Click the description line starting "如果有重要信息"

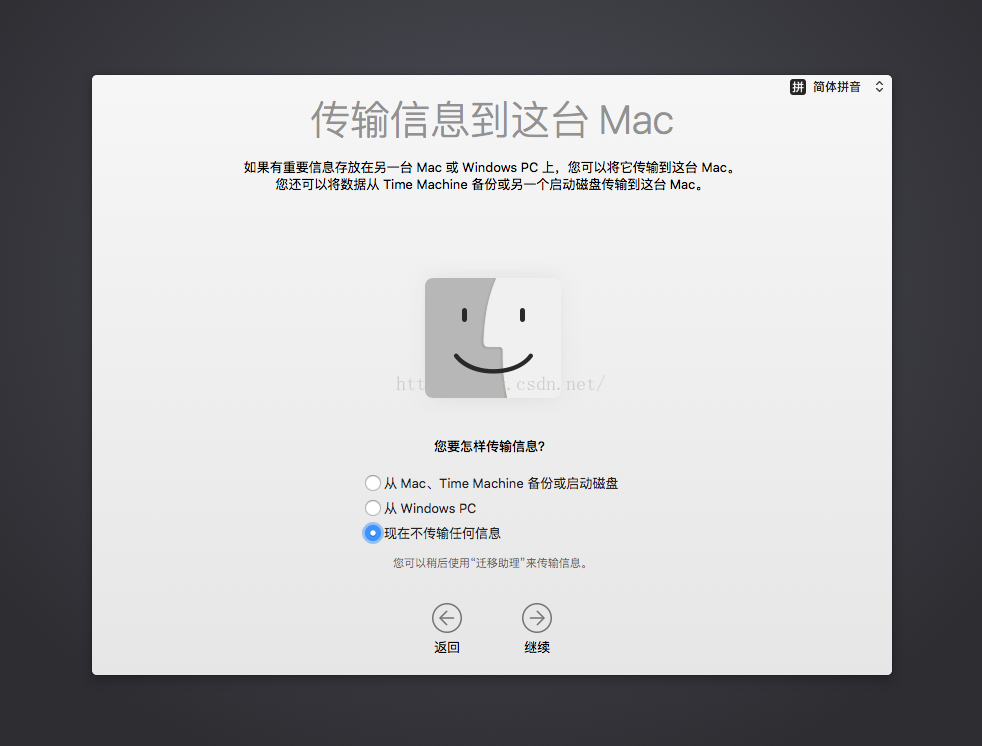coord(491,167)
